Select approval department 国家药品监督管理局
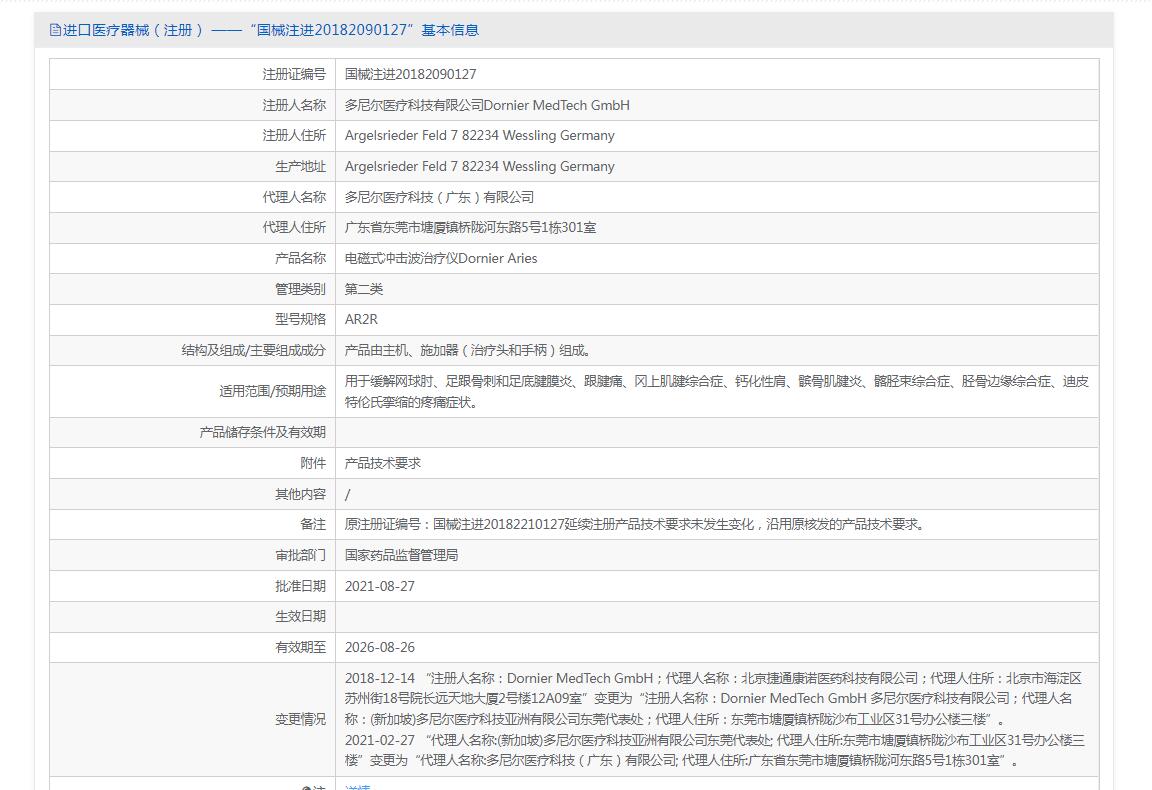 point(402,555)
